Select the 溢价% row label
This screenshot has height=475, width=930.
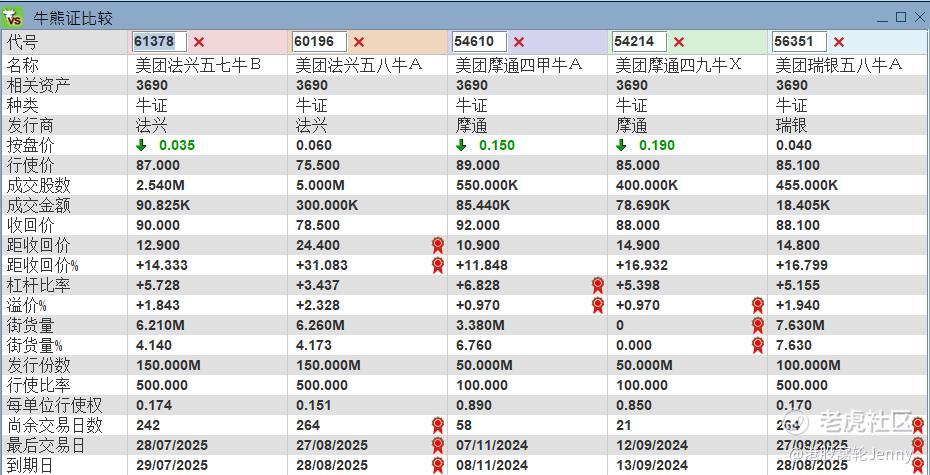[26, 305]
